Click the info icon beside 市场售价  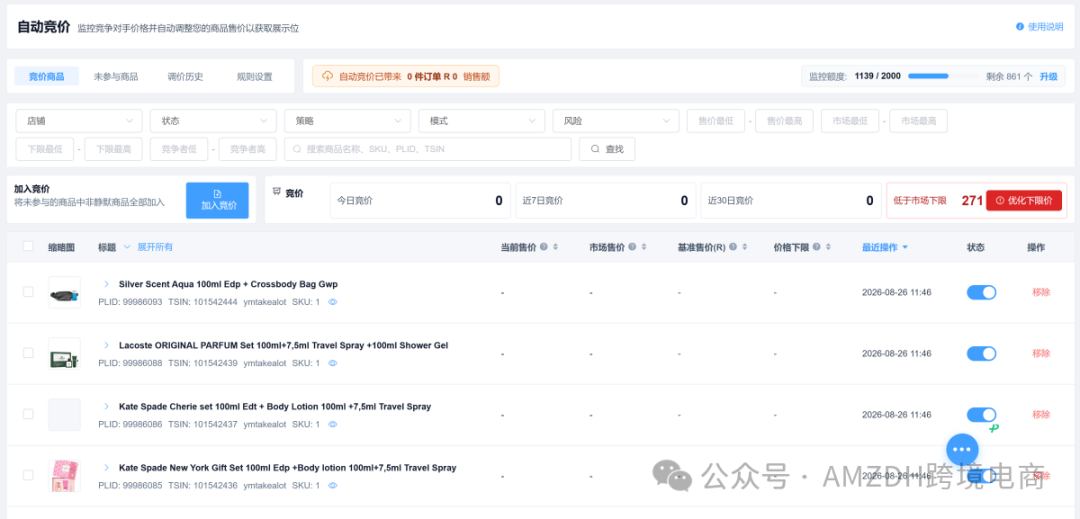click(x=632, y=247)
